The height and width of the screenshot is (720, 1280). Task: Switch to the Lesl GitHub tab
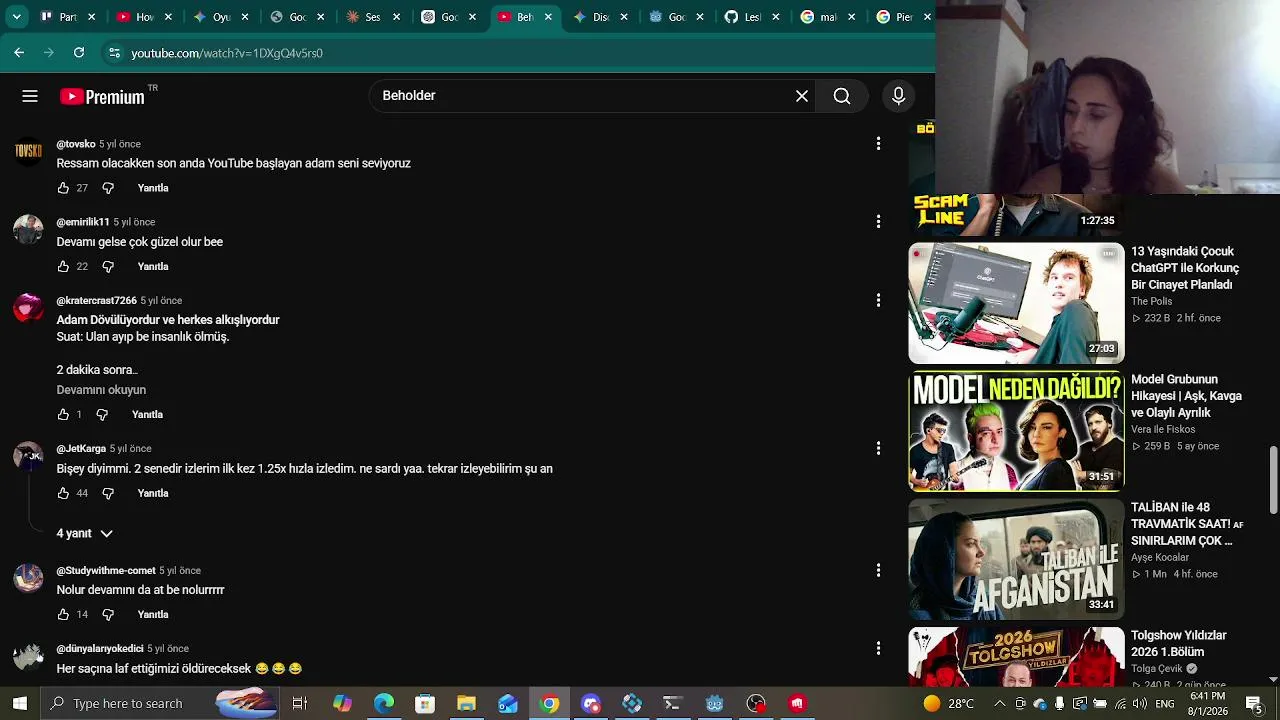[x=751, y=17]
